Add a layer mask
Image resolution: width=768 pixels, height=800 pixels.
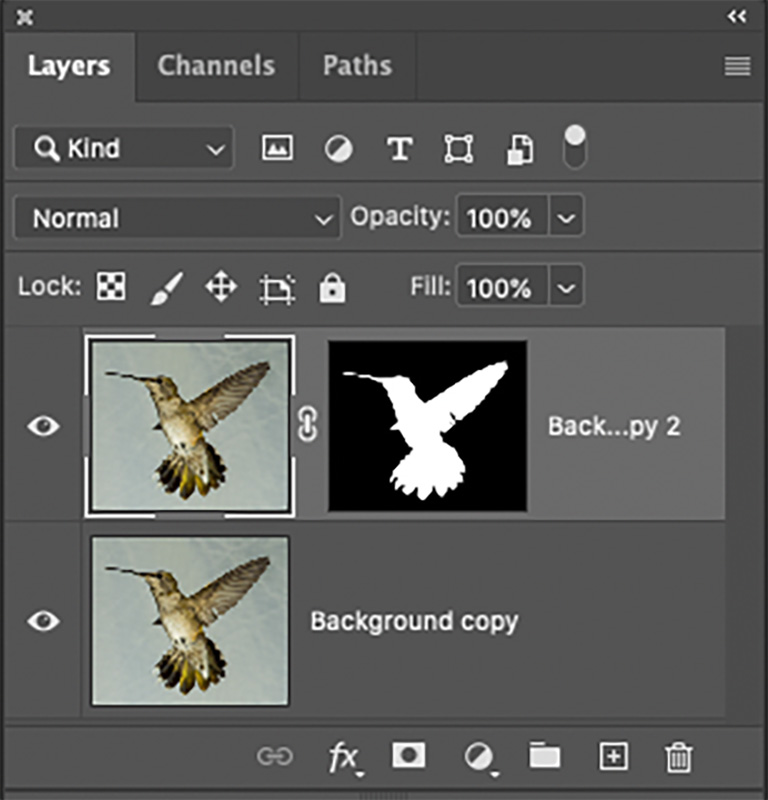408,756
